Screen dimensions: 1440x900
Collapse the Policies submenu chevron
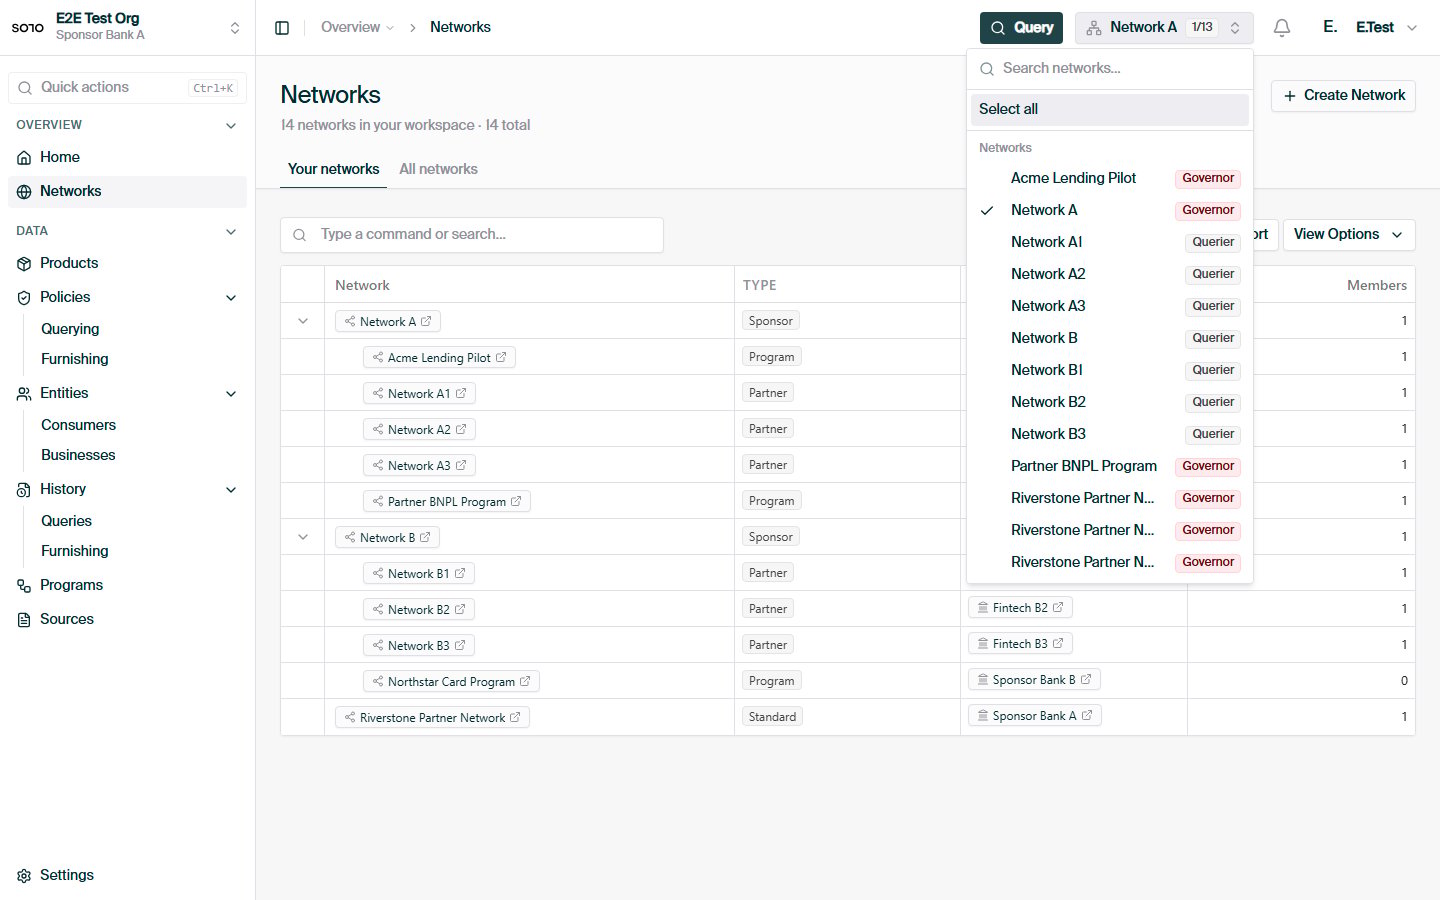click(231, 298)
